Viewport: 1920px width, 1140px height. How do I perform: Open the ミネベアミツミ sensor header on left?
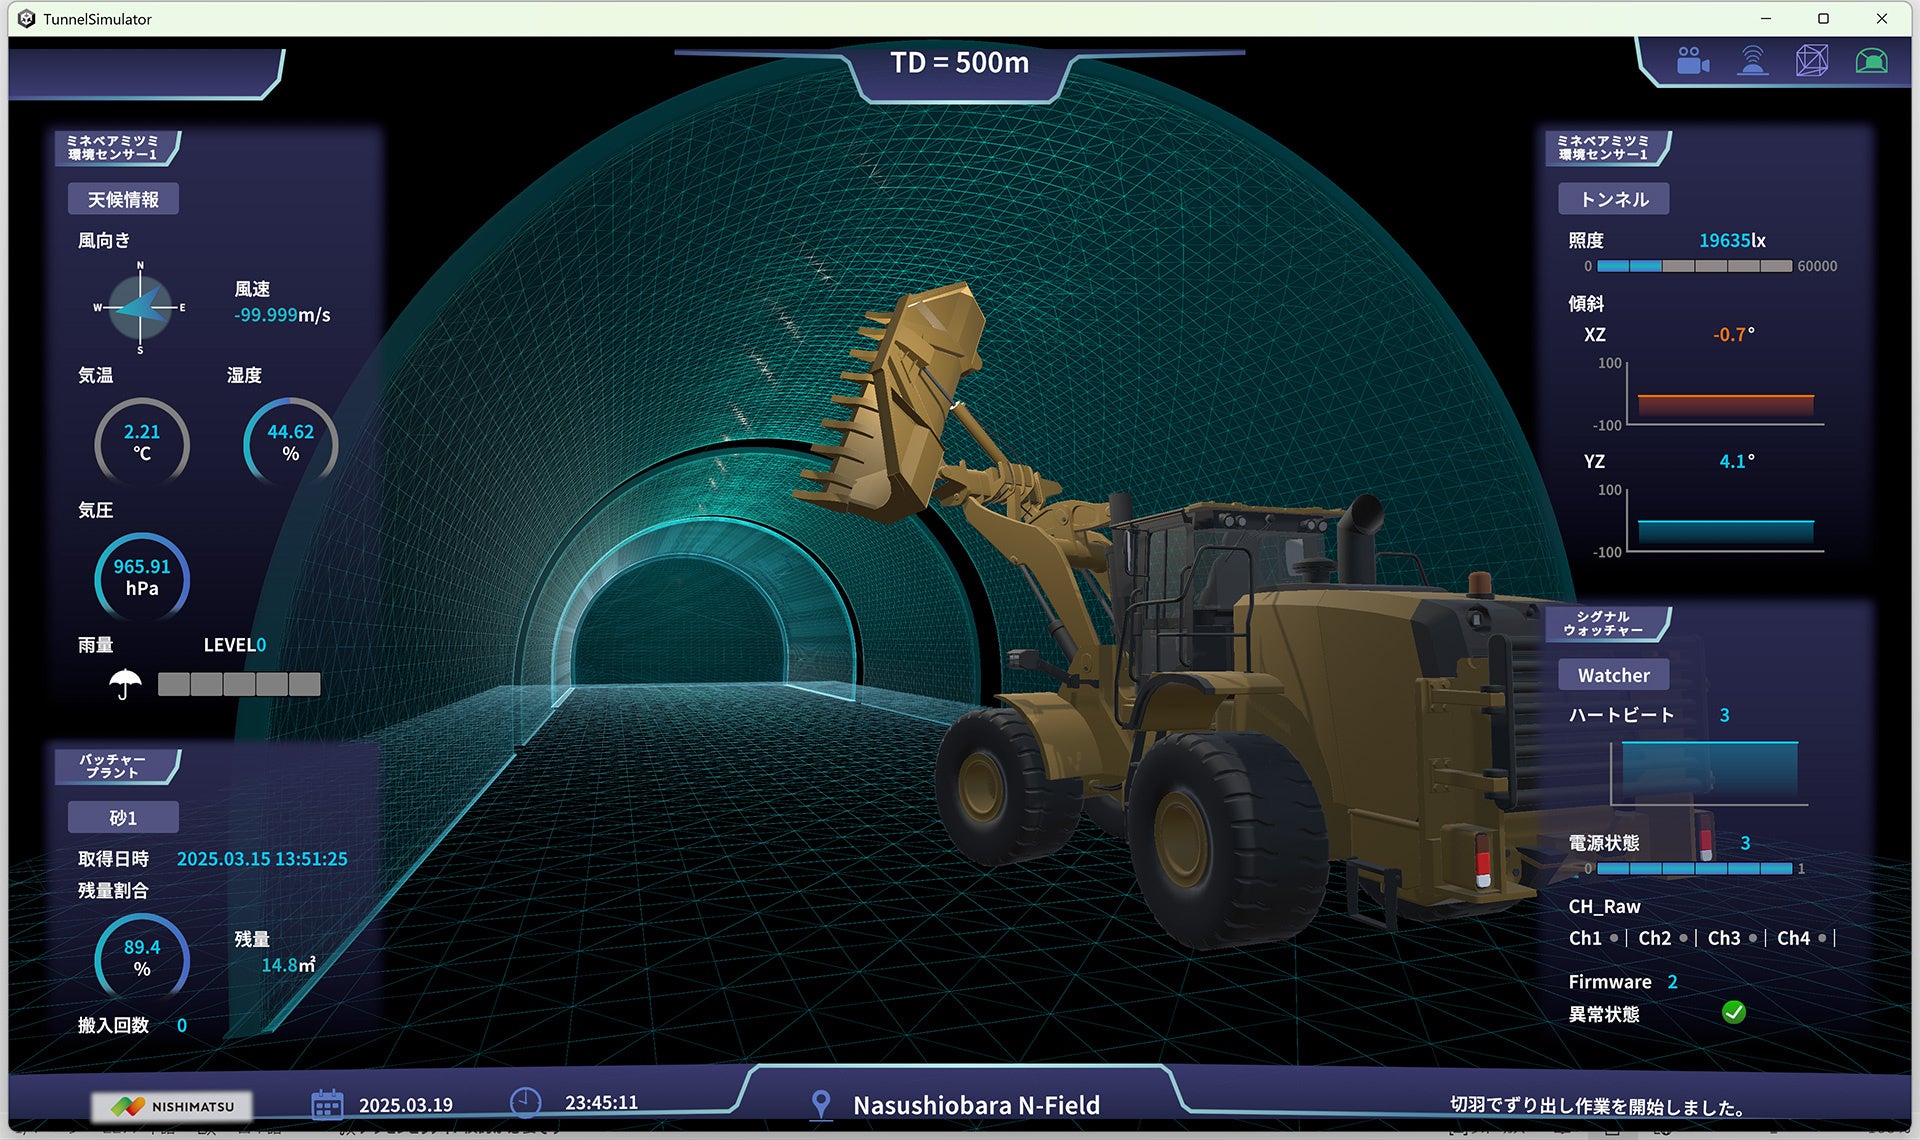[114, 148]
